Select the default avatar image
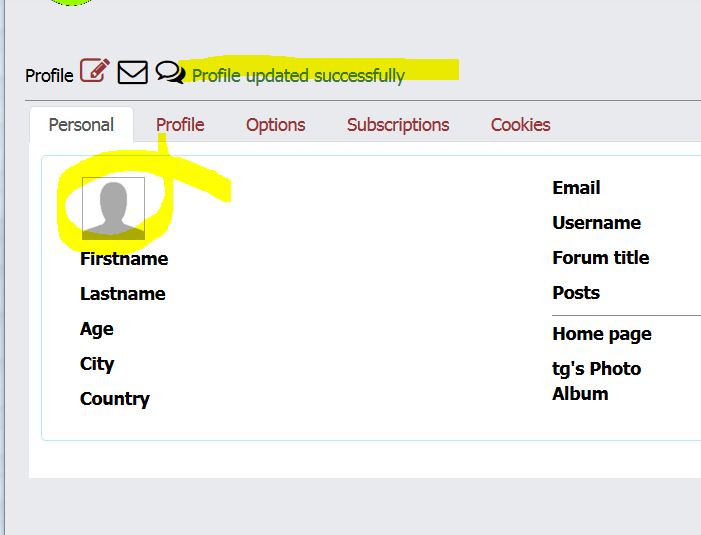Screen dimensions: 701x535 pyautogui.click(x=113, y=208)
